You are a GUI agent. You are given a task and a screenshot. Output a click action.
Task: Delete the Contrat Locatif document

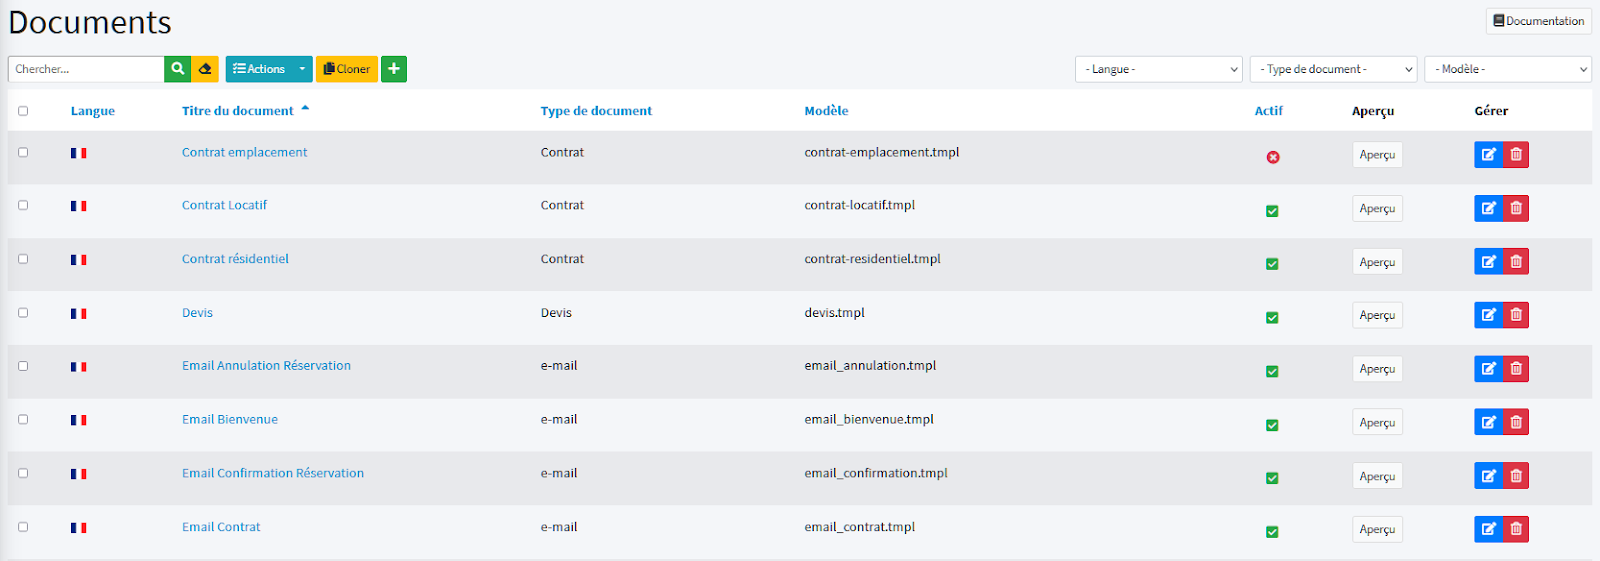pos(1516,208)
